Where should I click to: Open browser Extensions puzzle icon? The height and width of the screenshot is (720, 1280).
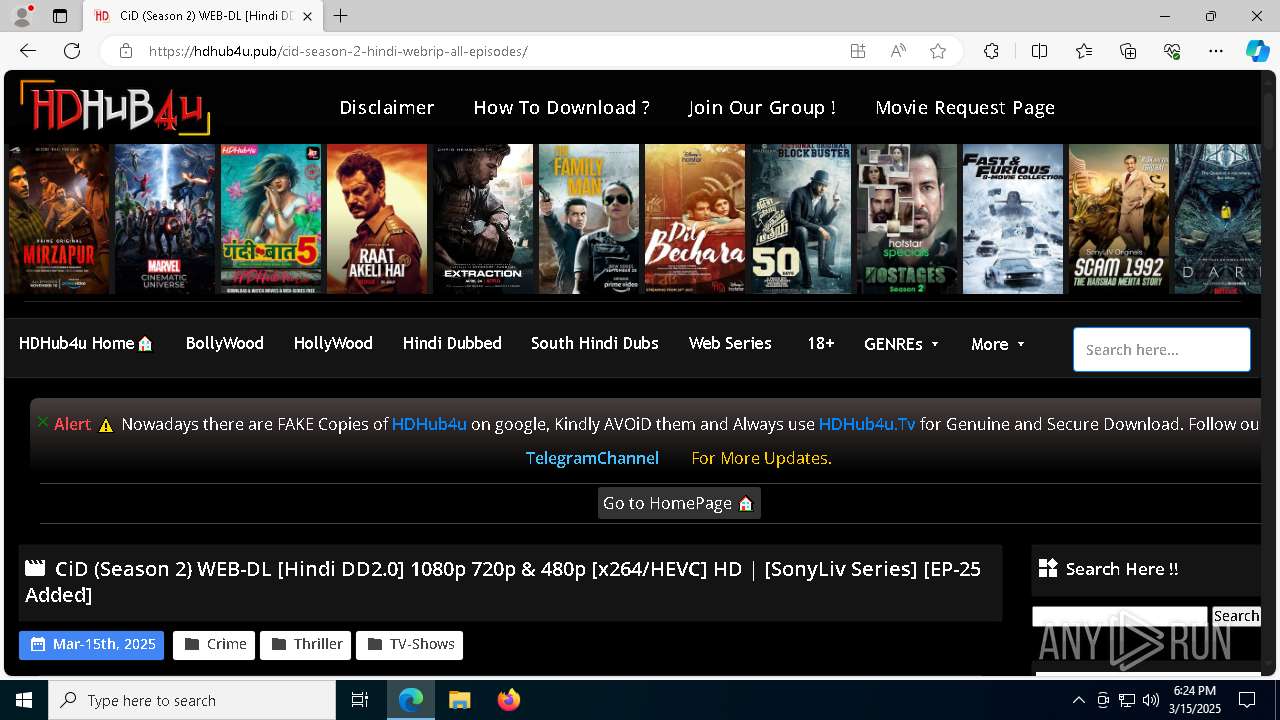pyautogui.click(x=991, y=51)
